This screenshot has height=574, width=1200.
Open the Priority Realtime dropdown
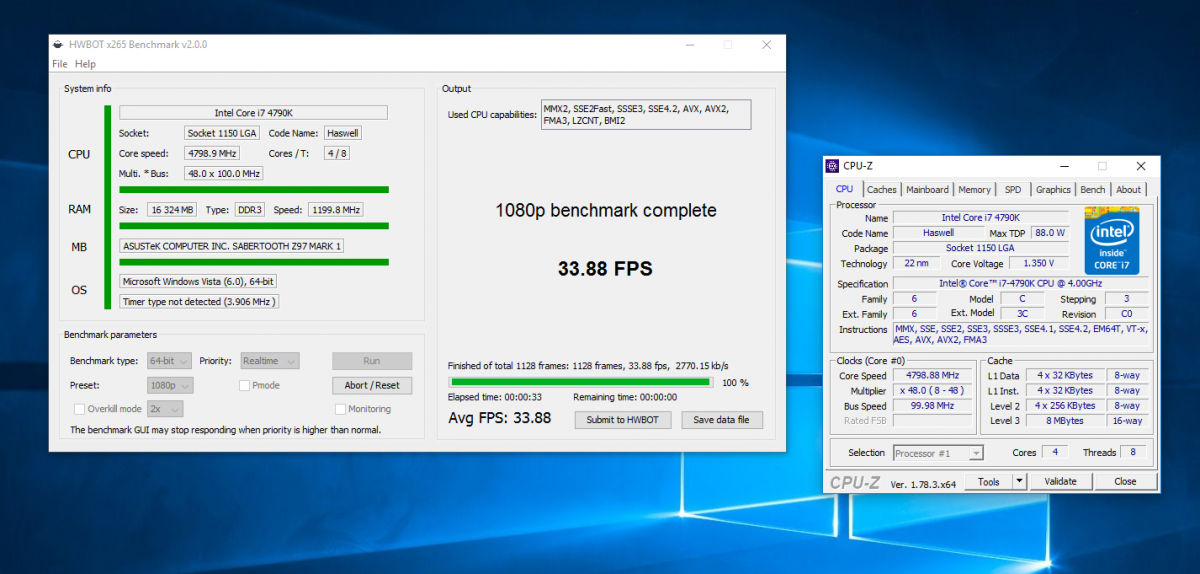tap(269, 361)
